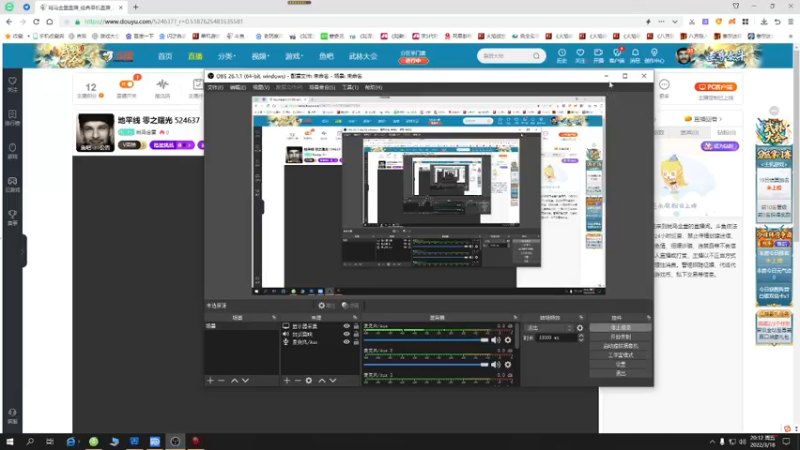Show hidden icons in the system tray
Viewport: 800px width, 450px height.
coord(712,442)
